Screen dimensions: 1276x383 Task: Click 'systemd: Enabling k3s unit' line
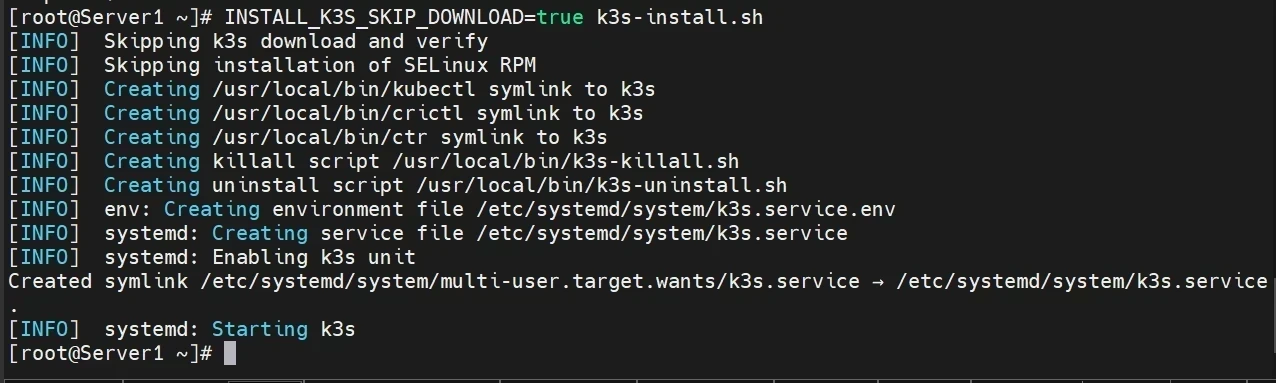pos(260,257)
